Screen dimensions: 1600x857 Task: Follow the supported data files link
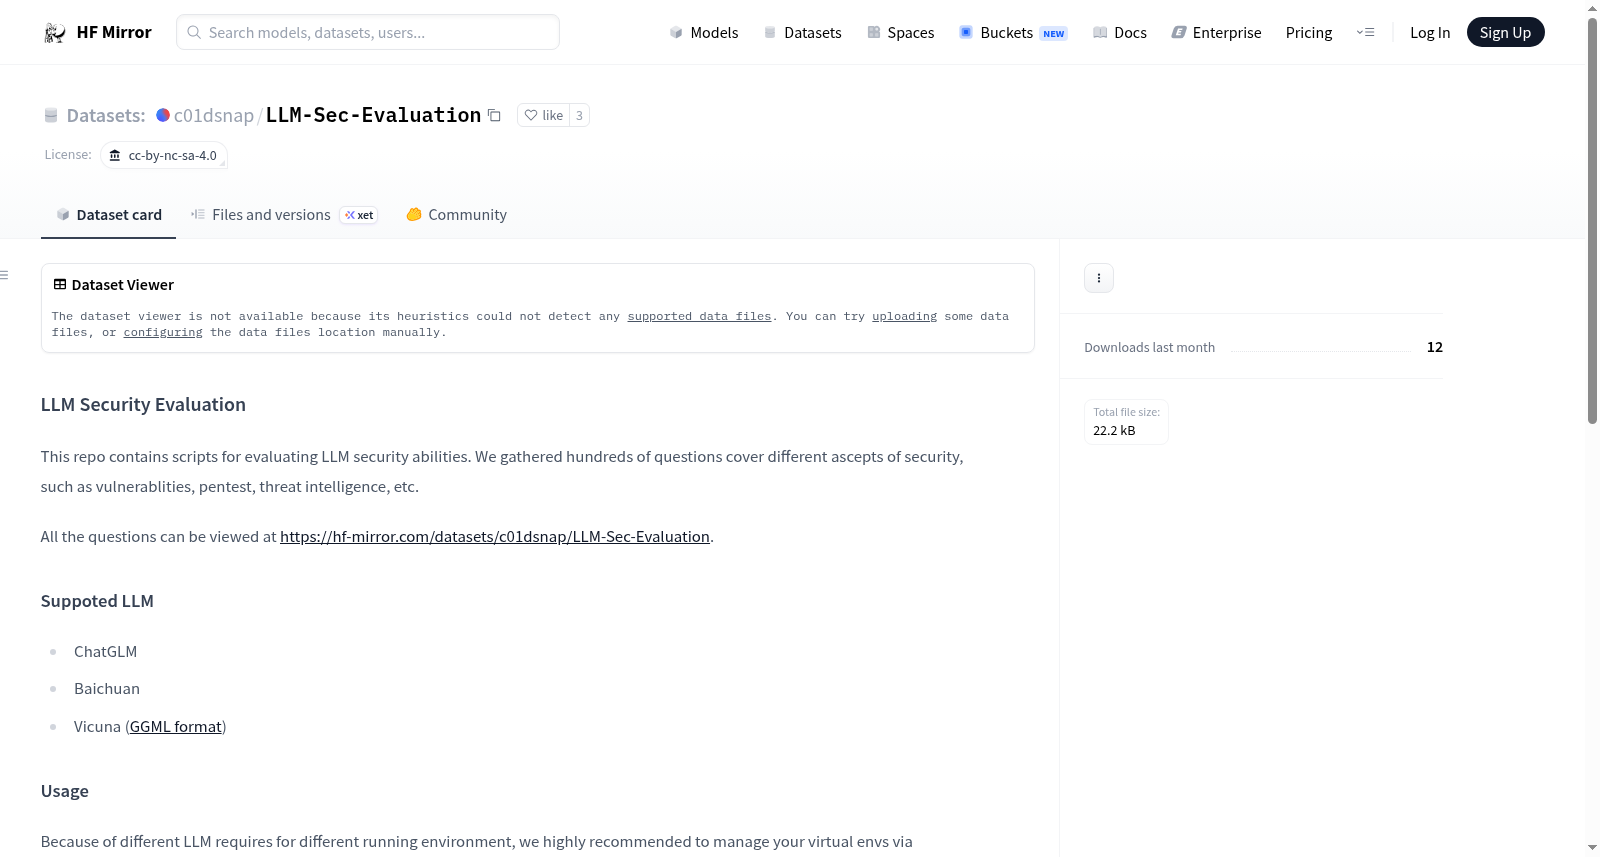(x=699, y=316)
